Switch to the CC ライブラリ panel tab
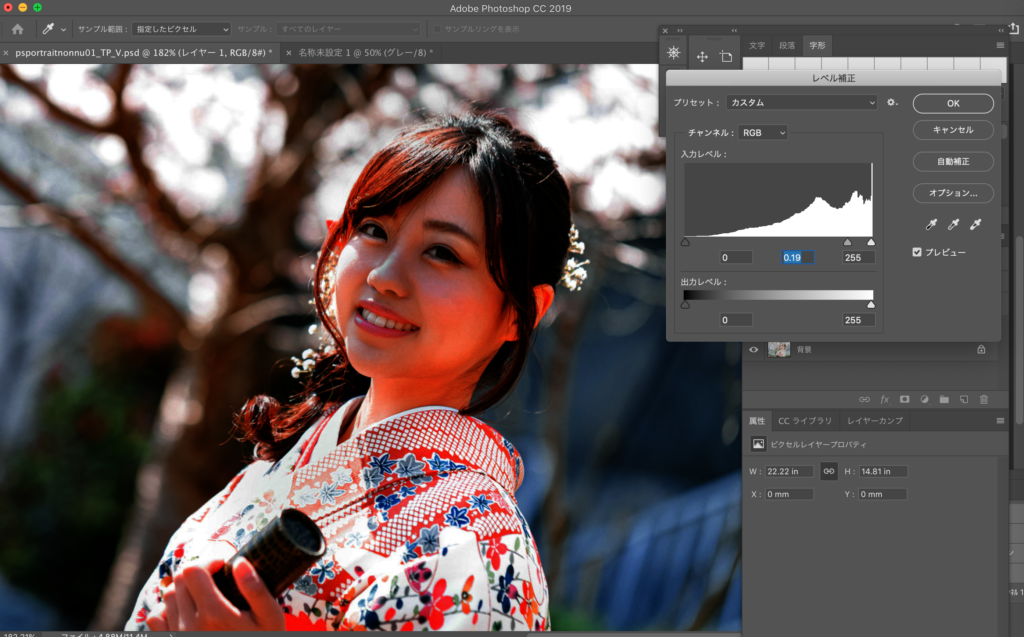1024x637 pixels. point(804,421)
